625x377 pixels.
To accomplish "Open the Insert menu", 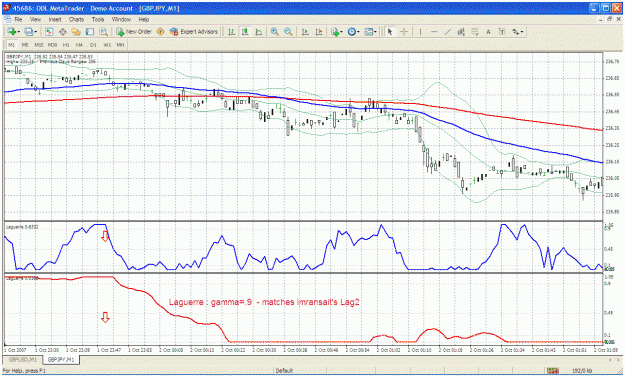I will (55, 19).
